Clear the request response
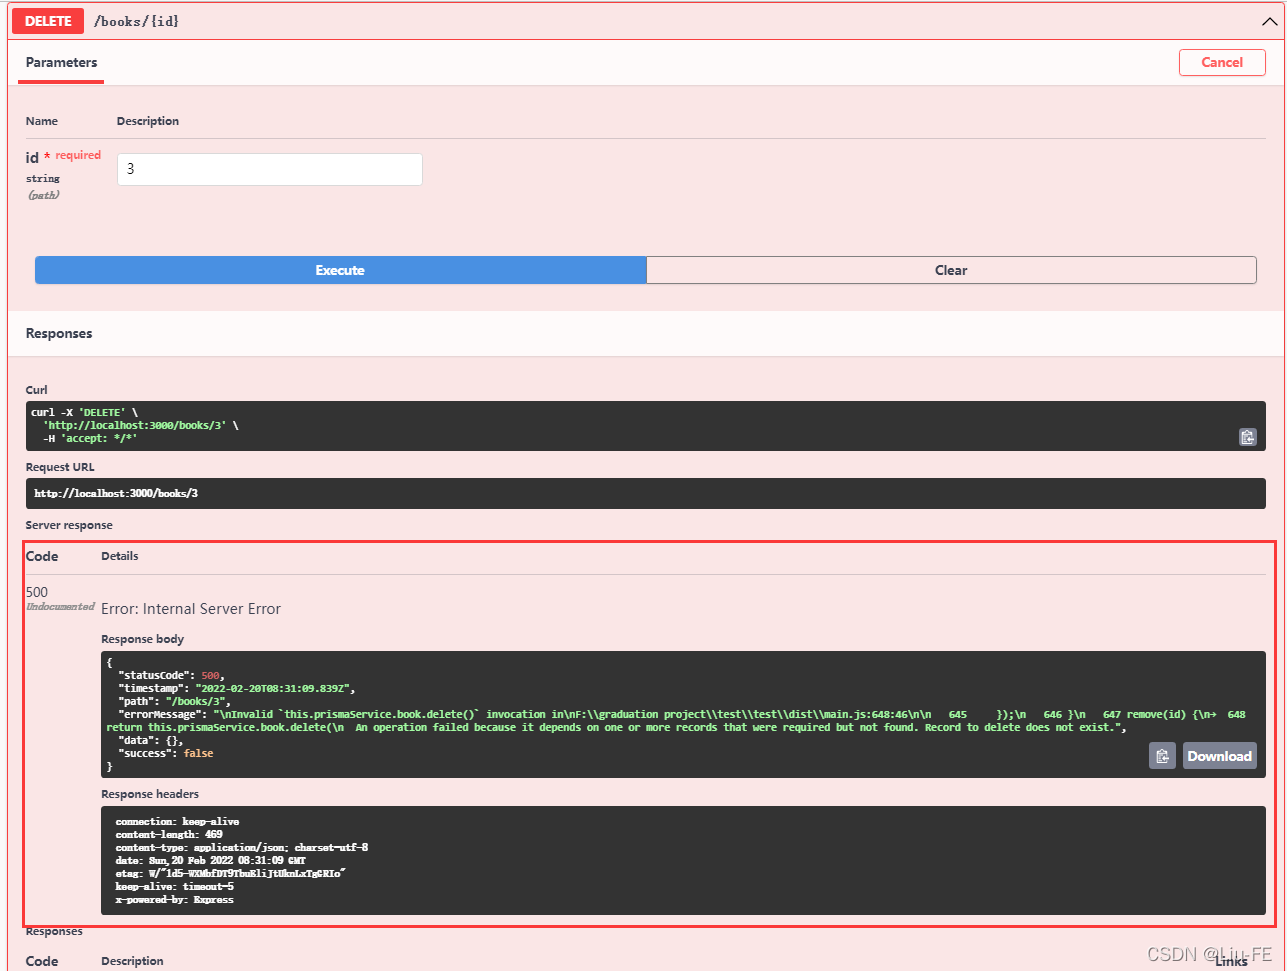 pos(951,270)
